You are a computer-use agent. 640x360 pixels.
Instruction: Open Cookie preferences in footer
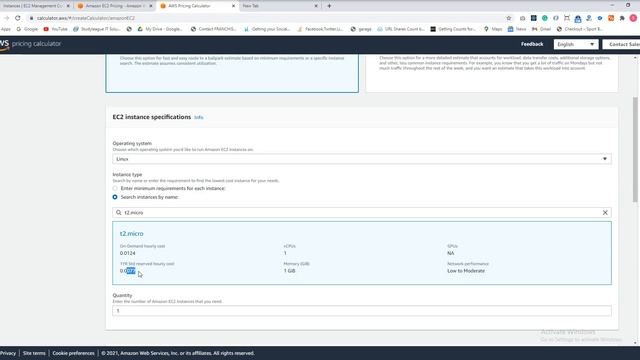pyautogui.click(x=73, y=353)
